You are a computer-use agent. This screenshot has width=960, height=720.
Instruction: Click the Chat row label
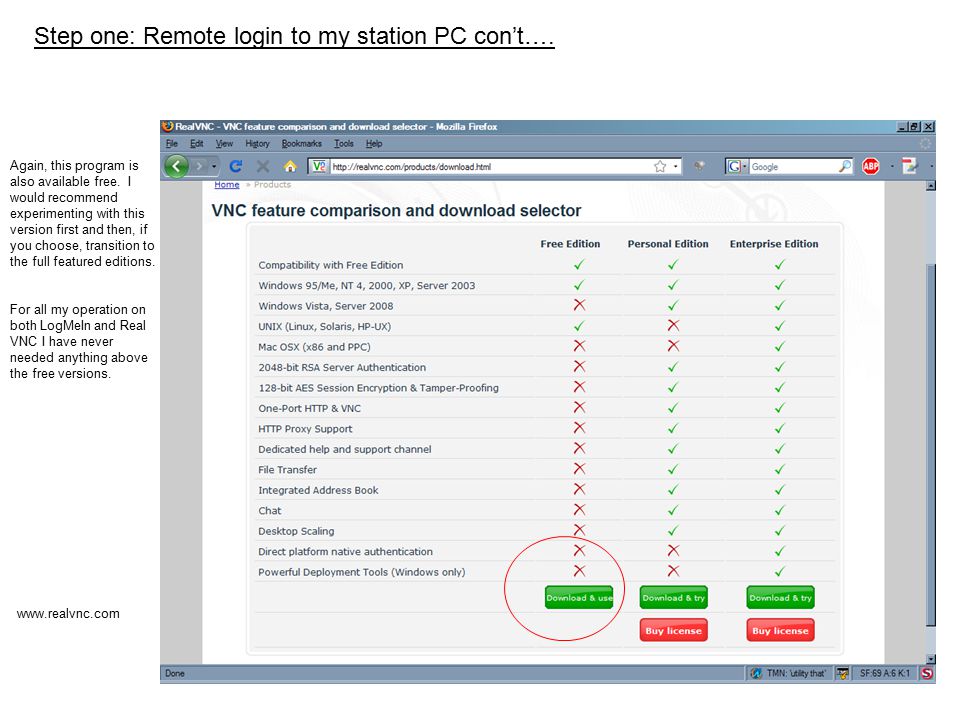(269, 511)
